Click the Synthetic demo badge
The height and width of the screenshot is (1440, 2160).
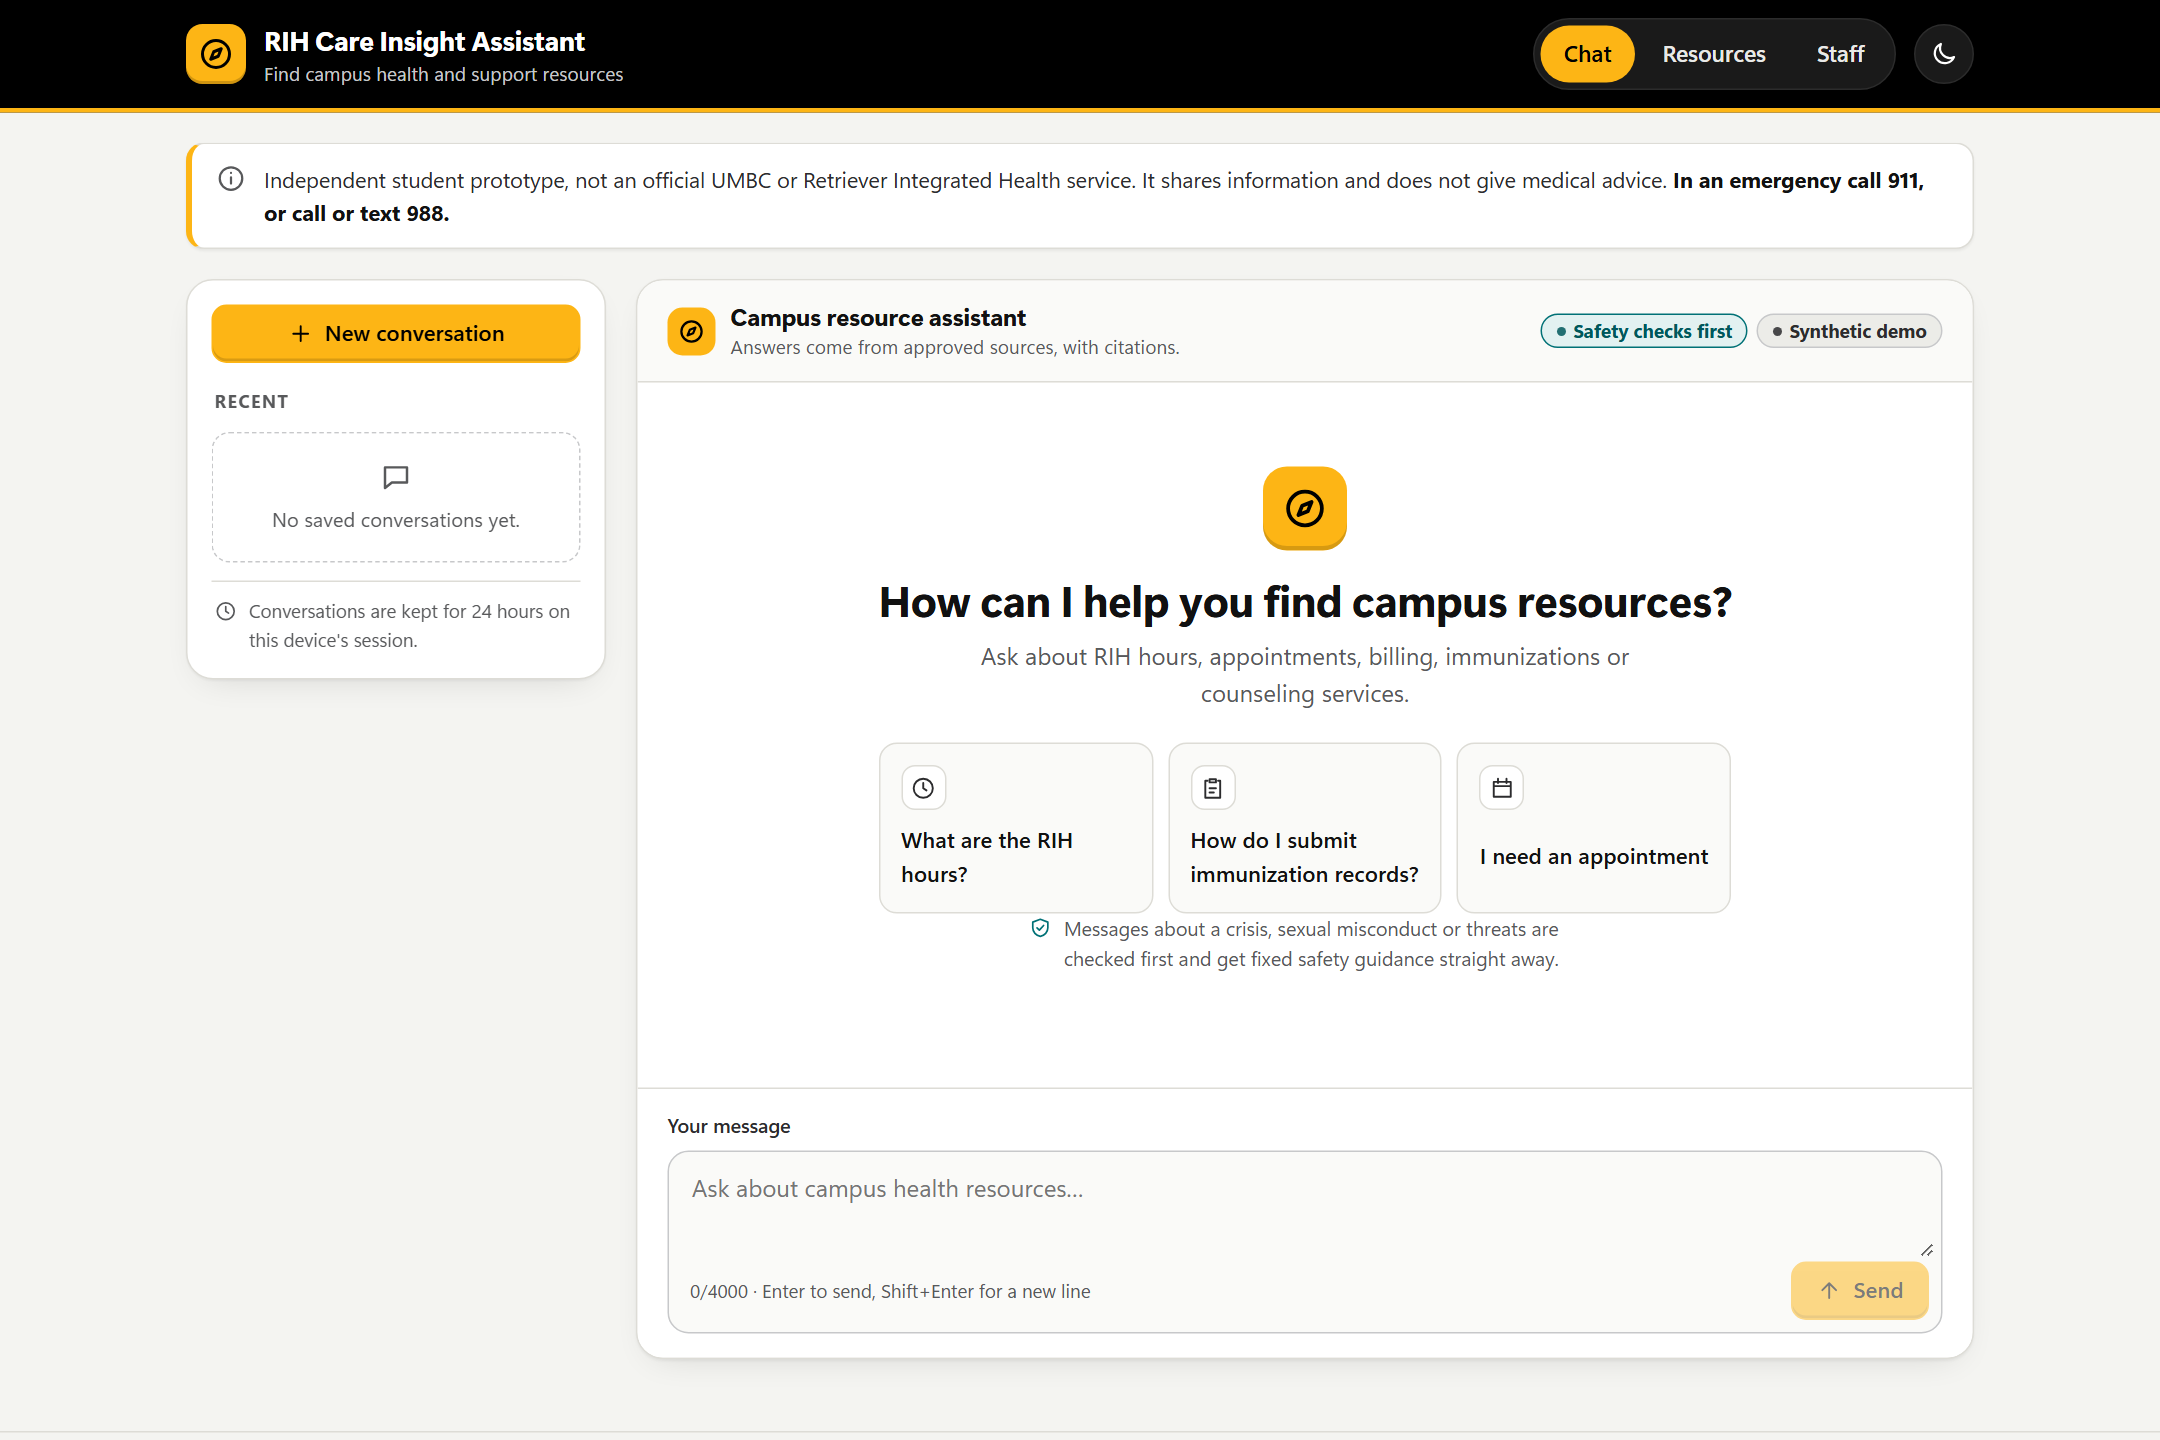click(1849, 331)
